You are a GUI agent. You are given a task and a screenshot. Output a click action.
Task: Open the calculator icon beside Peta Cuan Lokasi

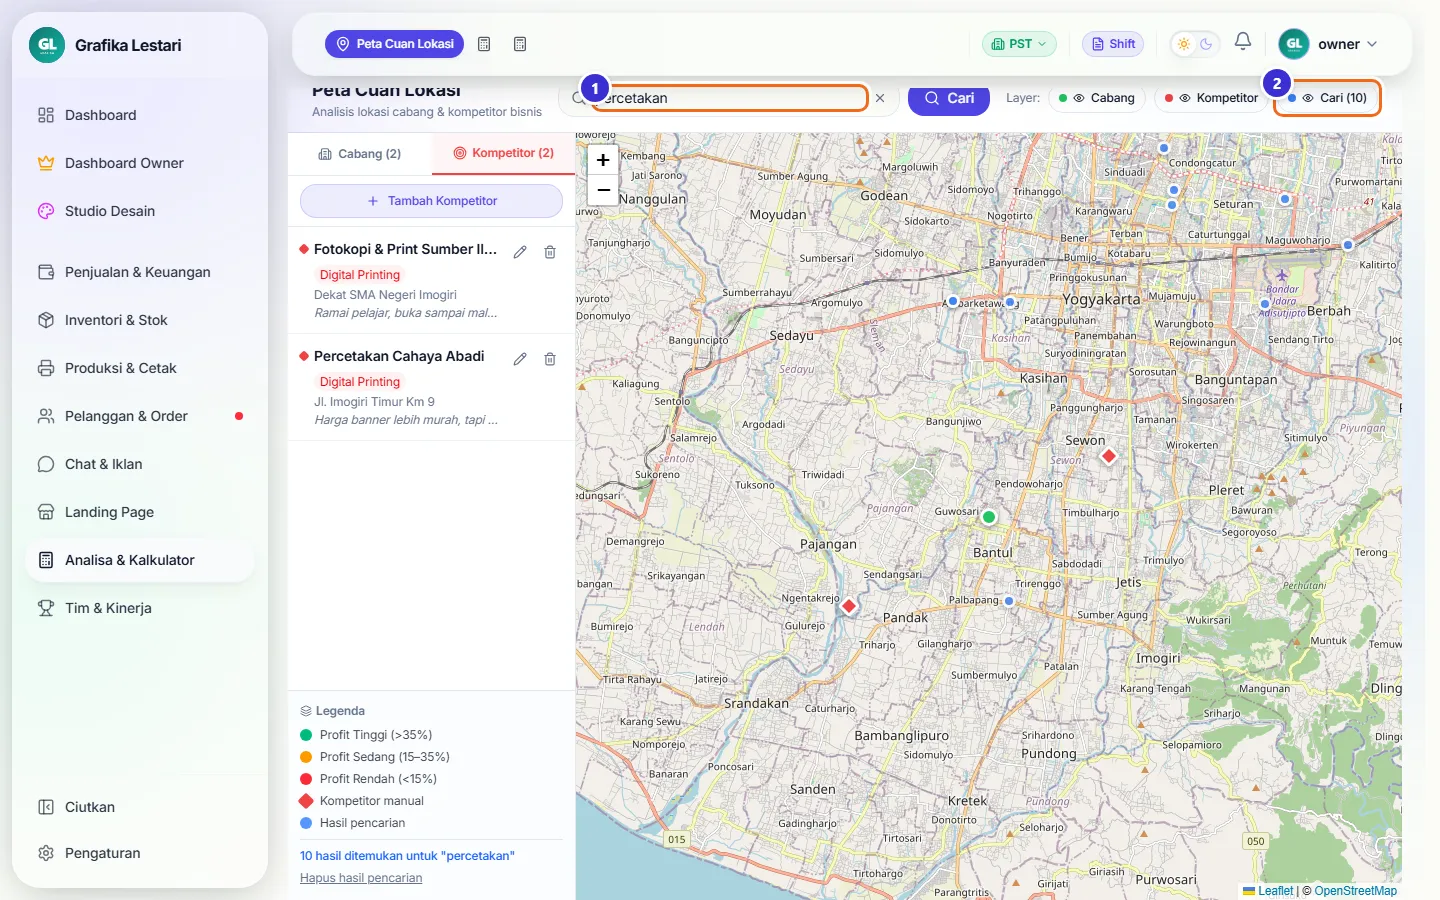484,44
